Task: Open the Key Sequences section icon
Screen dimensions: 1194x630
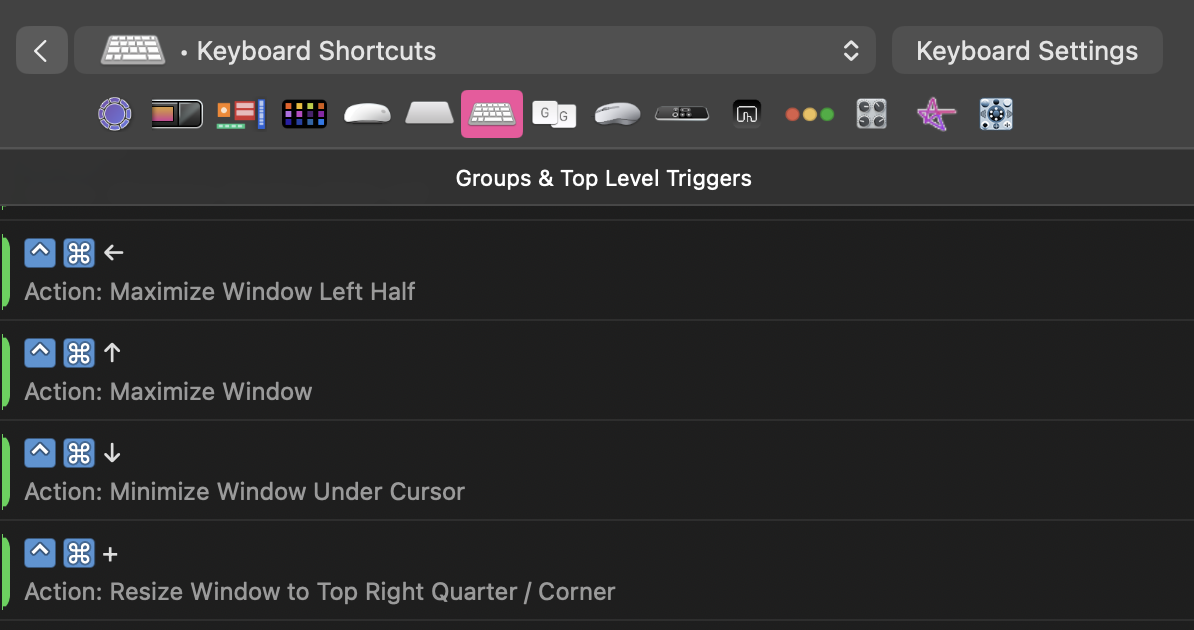Action: (x=554, y=114)
